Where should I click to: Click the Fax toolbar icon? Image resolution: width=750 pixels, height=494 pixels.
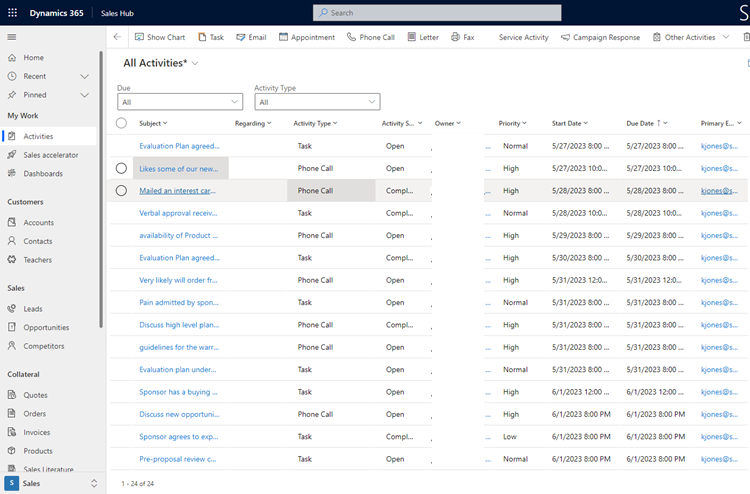pos(462,37)
